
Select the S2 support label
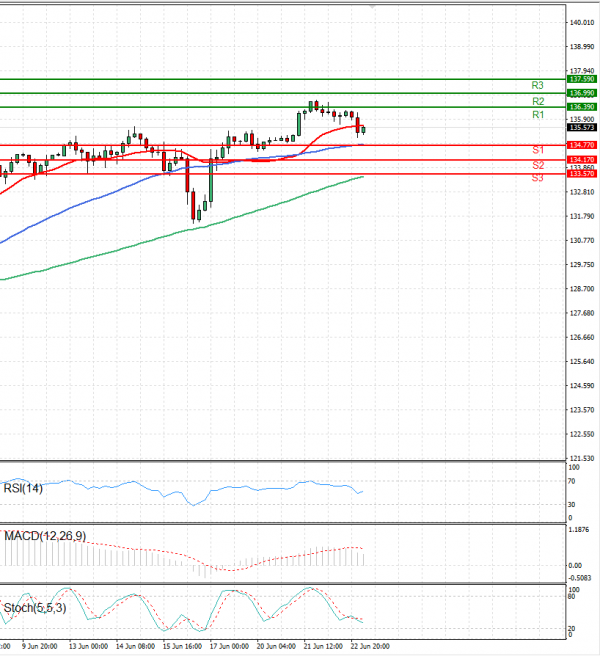538,165
